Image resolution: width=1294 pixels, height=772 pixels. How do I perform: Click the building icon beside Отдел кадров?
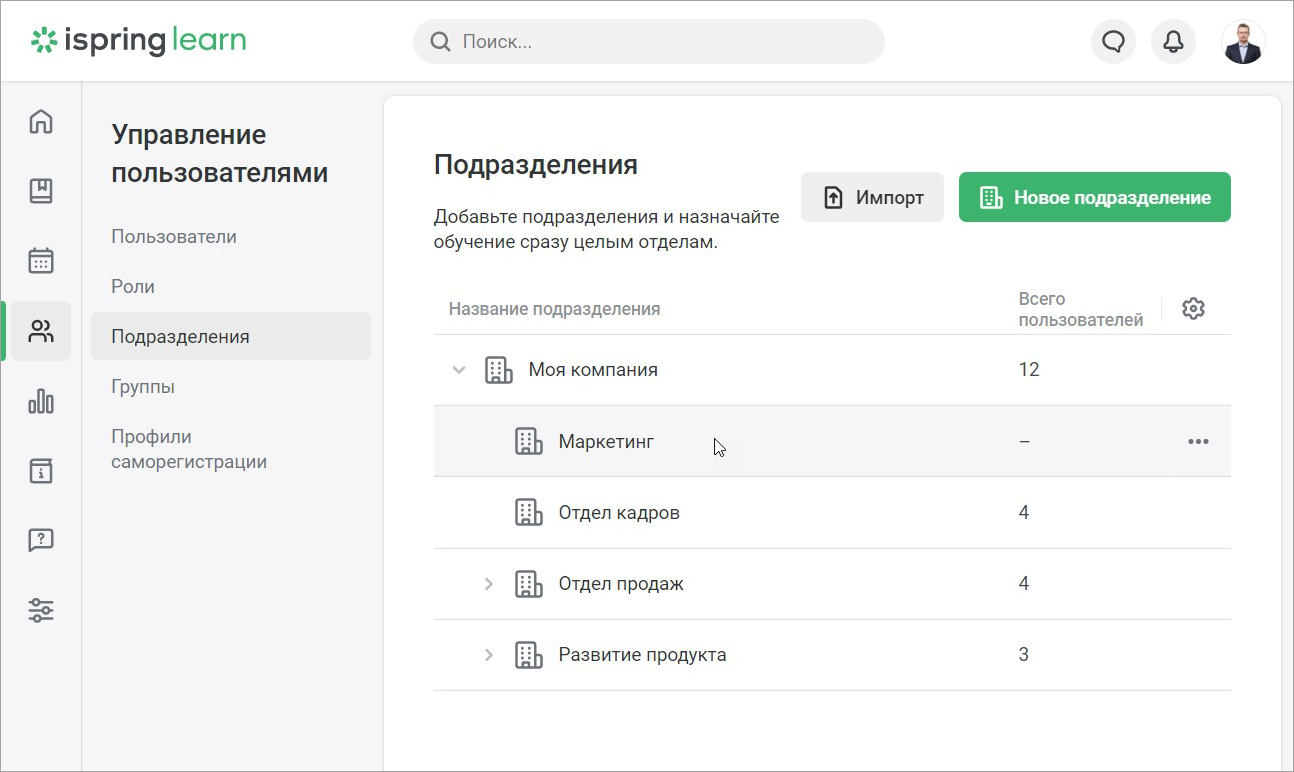pyautogui.click(x=528, y=513)
